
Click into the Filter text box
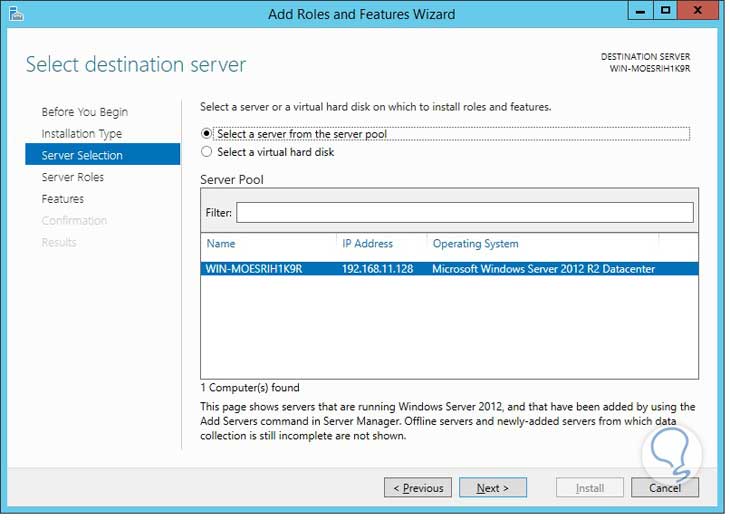464,212
